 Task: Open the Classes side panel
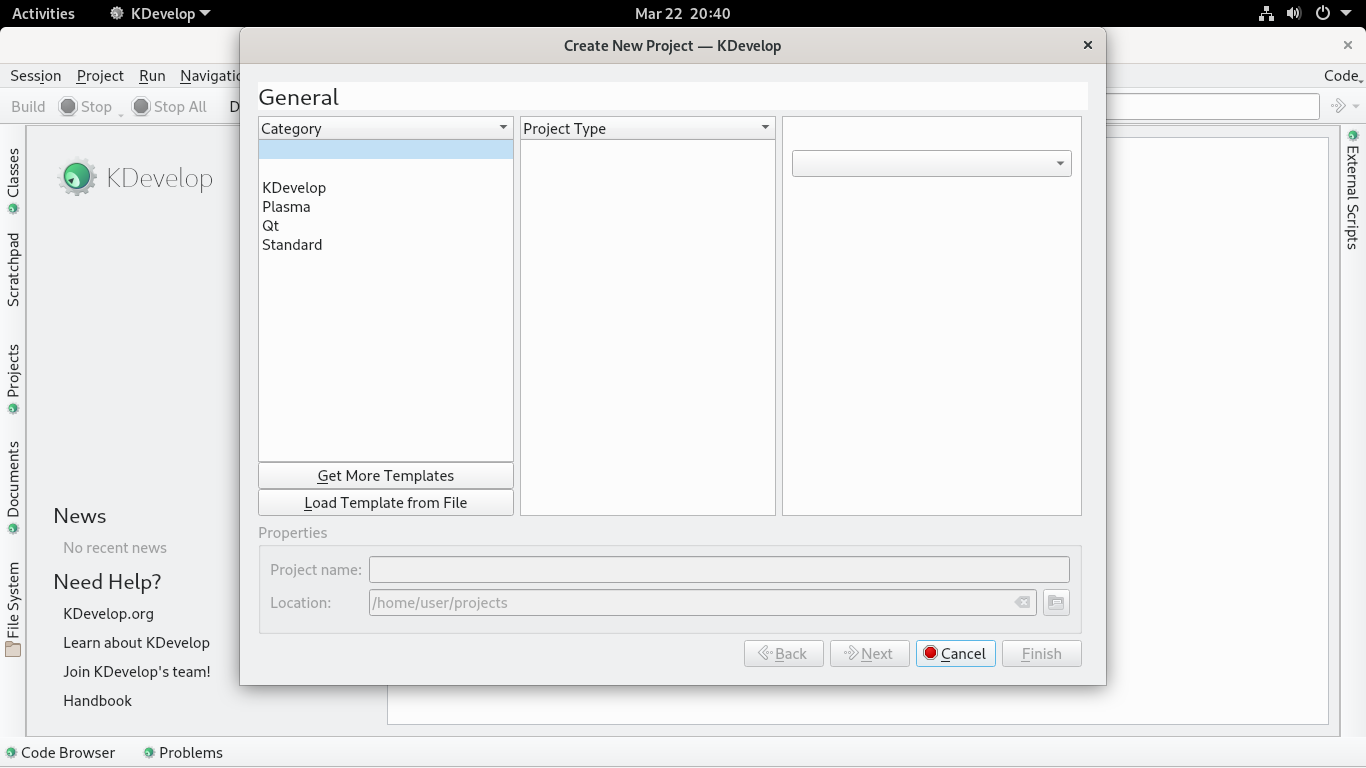click(x=13, y=181)
